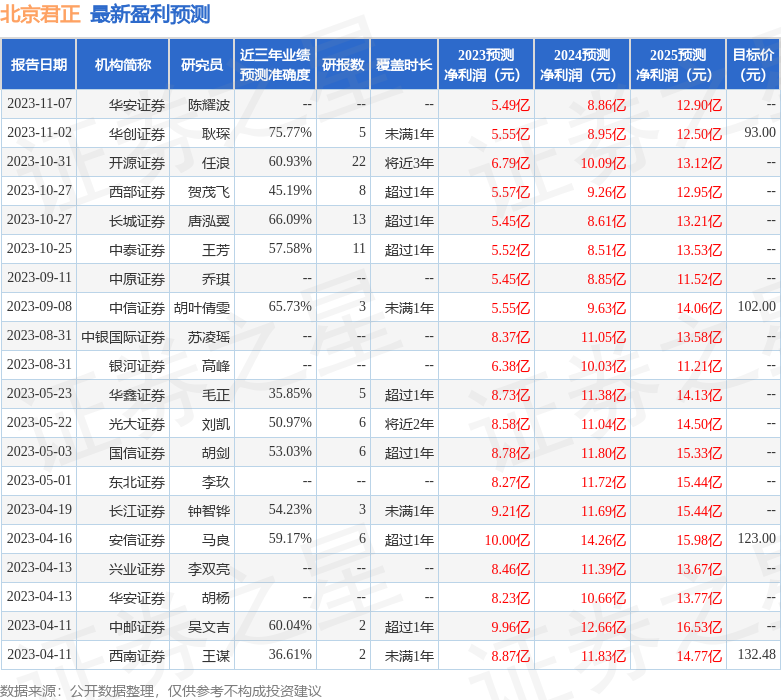
Task: Select researcher 胡剑
Action: [216, 452]
